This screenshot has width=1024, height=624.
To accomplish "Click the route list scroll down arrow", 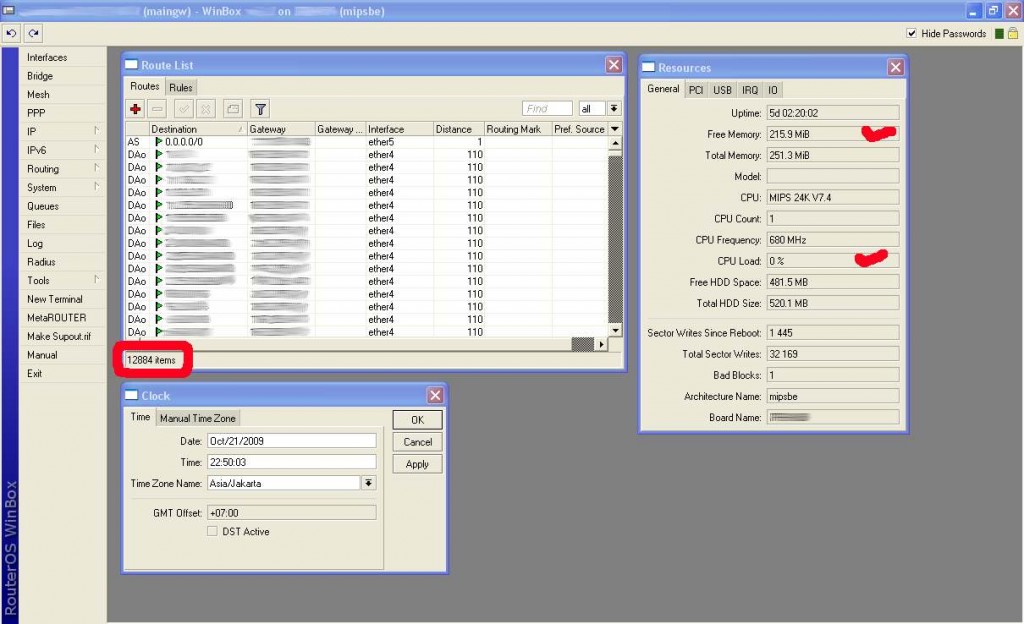I will tap(615, 331).
